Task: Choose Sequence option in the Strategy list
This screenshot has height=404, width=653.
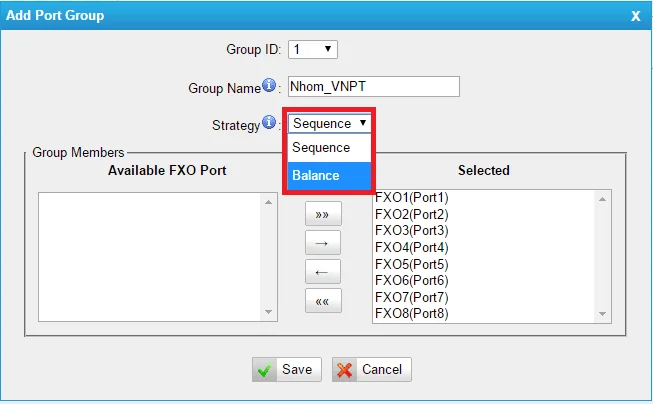Action: point(329,147)
